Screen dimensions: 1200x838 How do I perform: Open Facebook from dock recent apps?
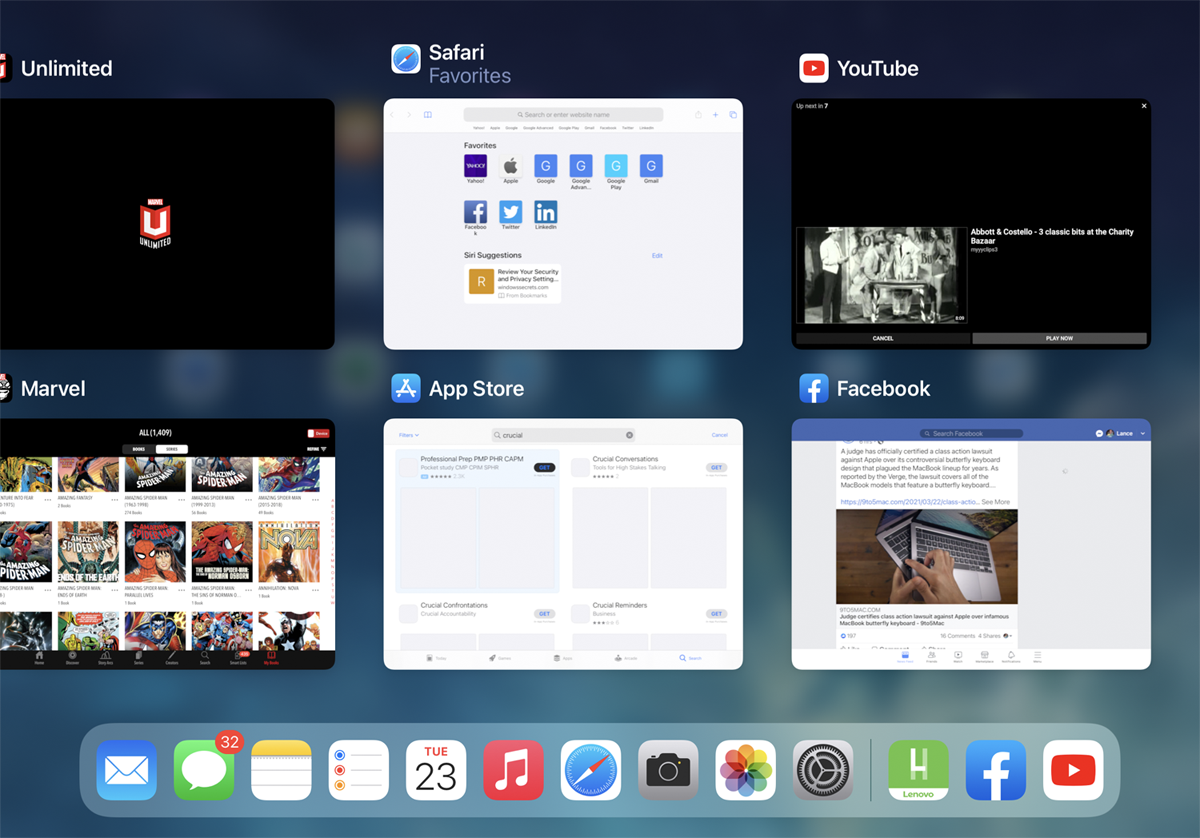996,770
